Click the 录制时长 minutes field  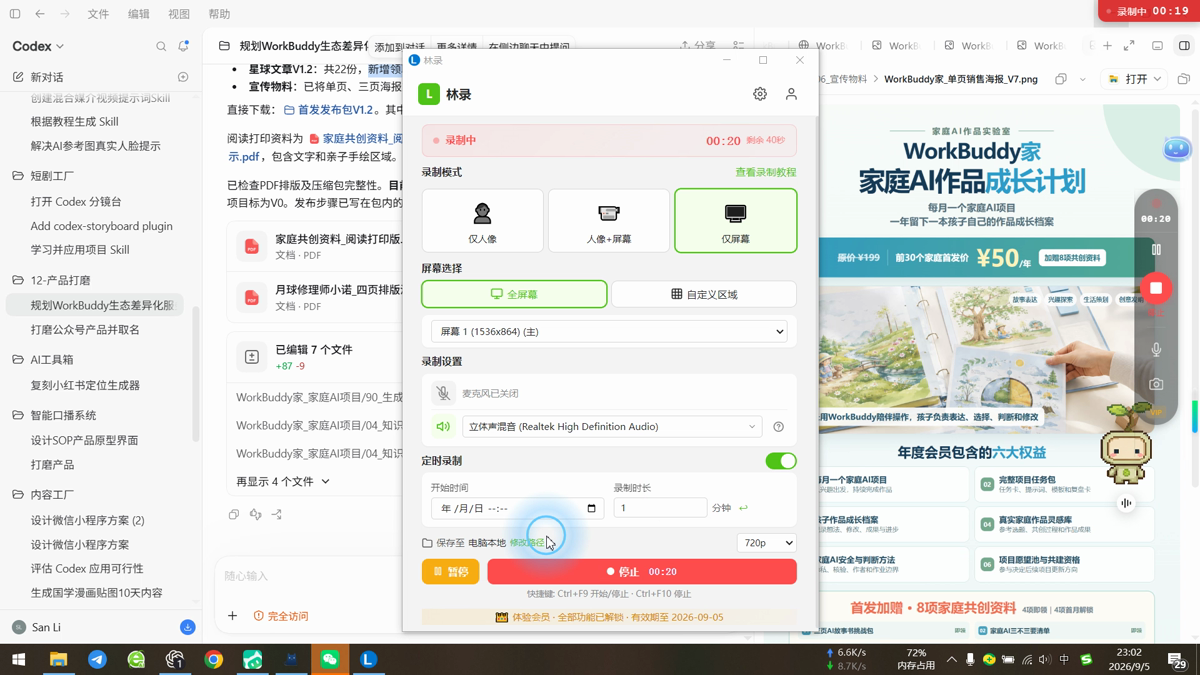click(659, 508)
